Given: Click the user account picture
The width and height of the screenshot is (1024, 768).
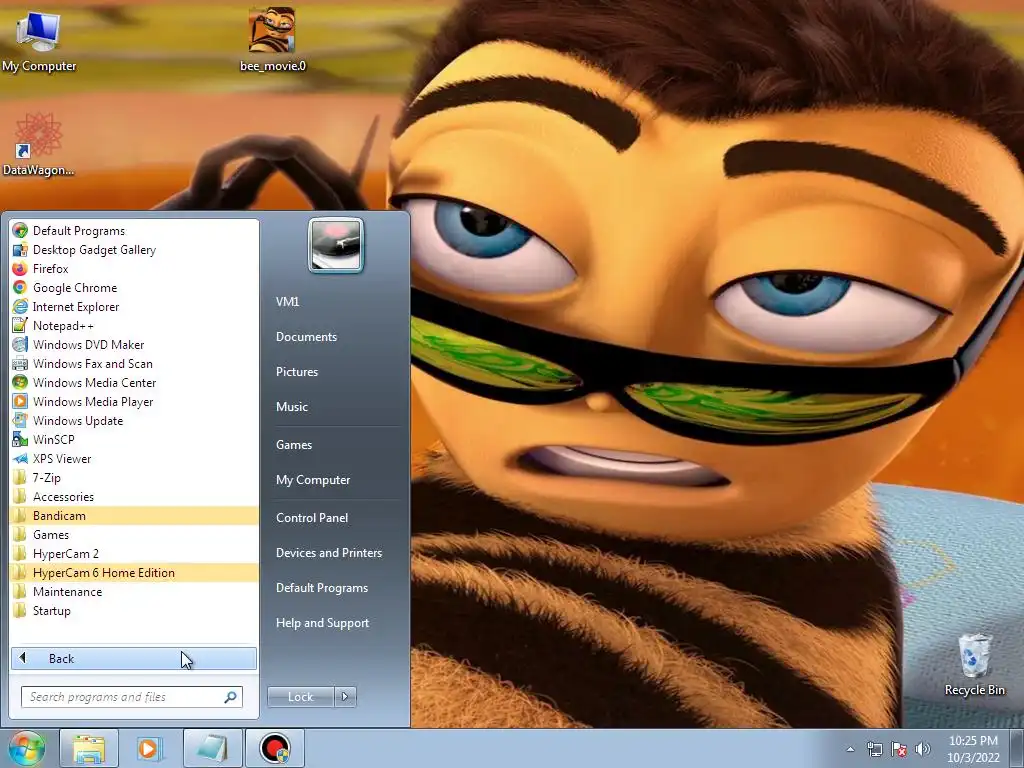Looking at the screenshot, I should coord(336,245).
